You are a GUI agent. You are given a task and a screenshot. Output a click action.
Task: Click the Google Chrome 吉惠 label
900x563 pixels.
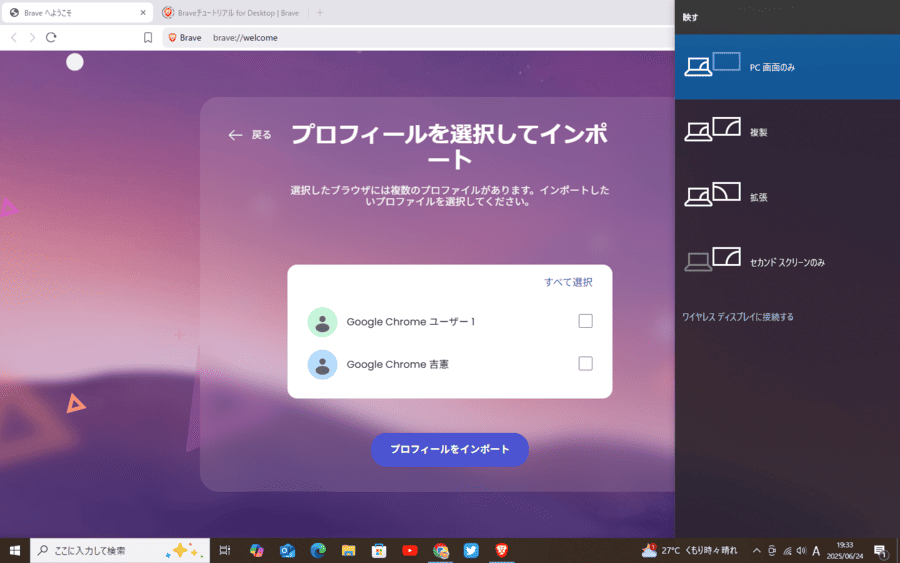click(x=397, y=364)
